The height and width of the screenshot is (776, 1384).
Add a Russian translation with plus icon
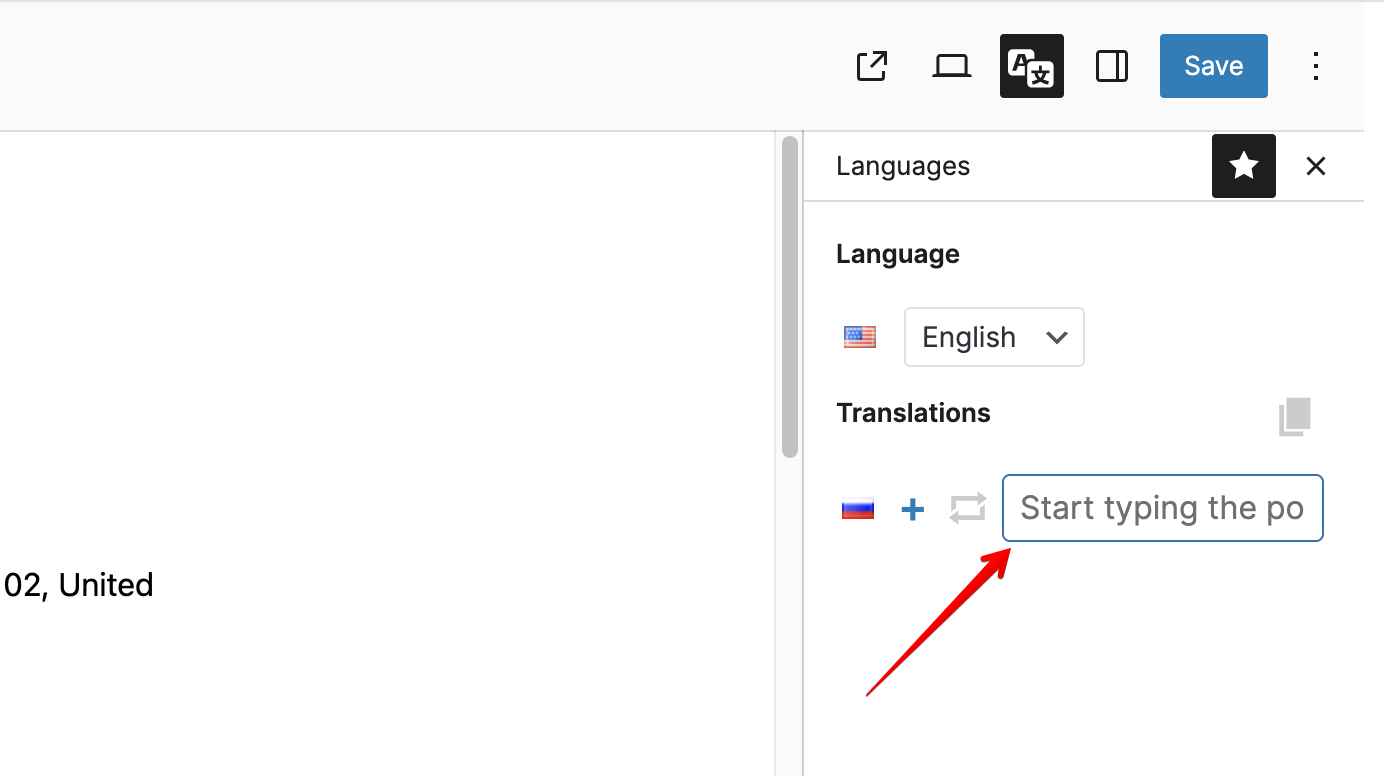[912, 510]
